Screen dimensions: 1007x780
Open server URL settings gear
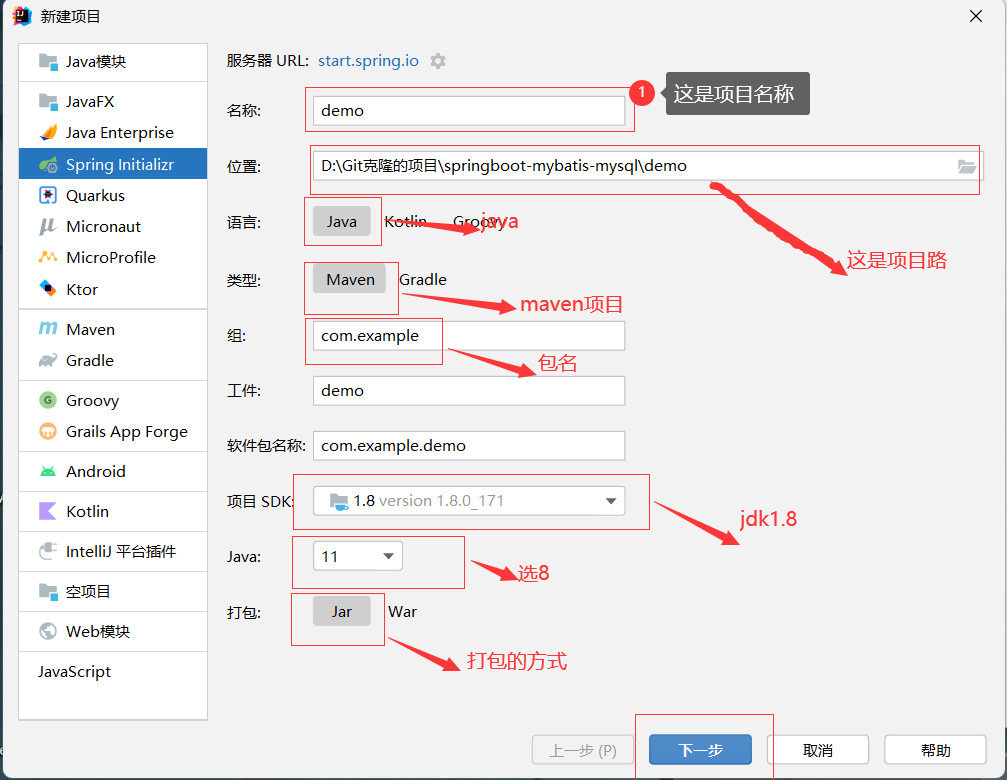438,61
